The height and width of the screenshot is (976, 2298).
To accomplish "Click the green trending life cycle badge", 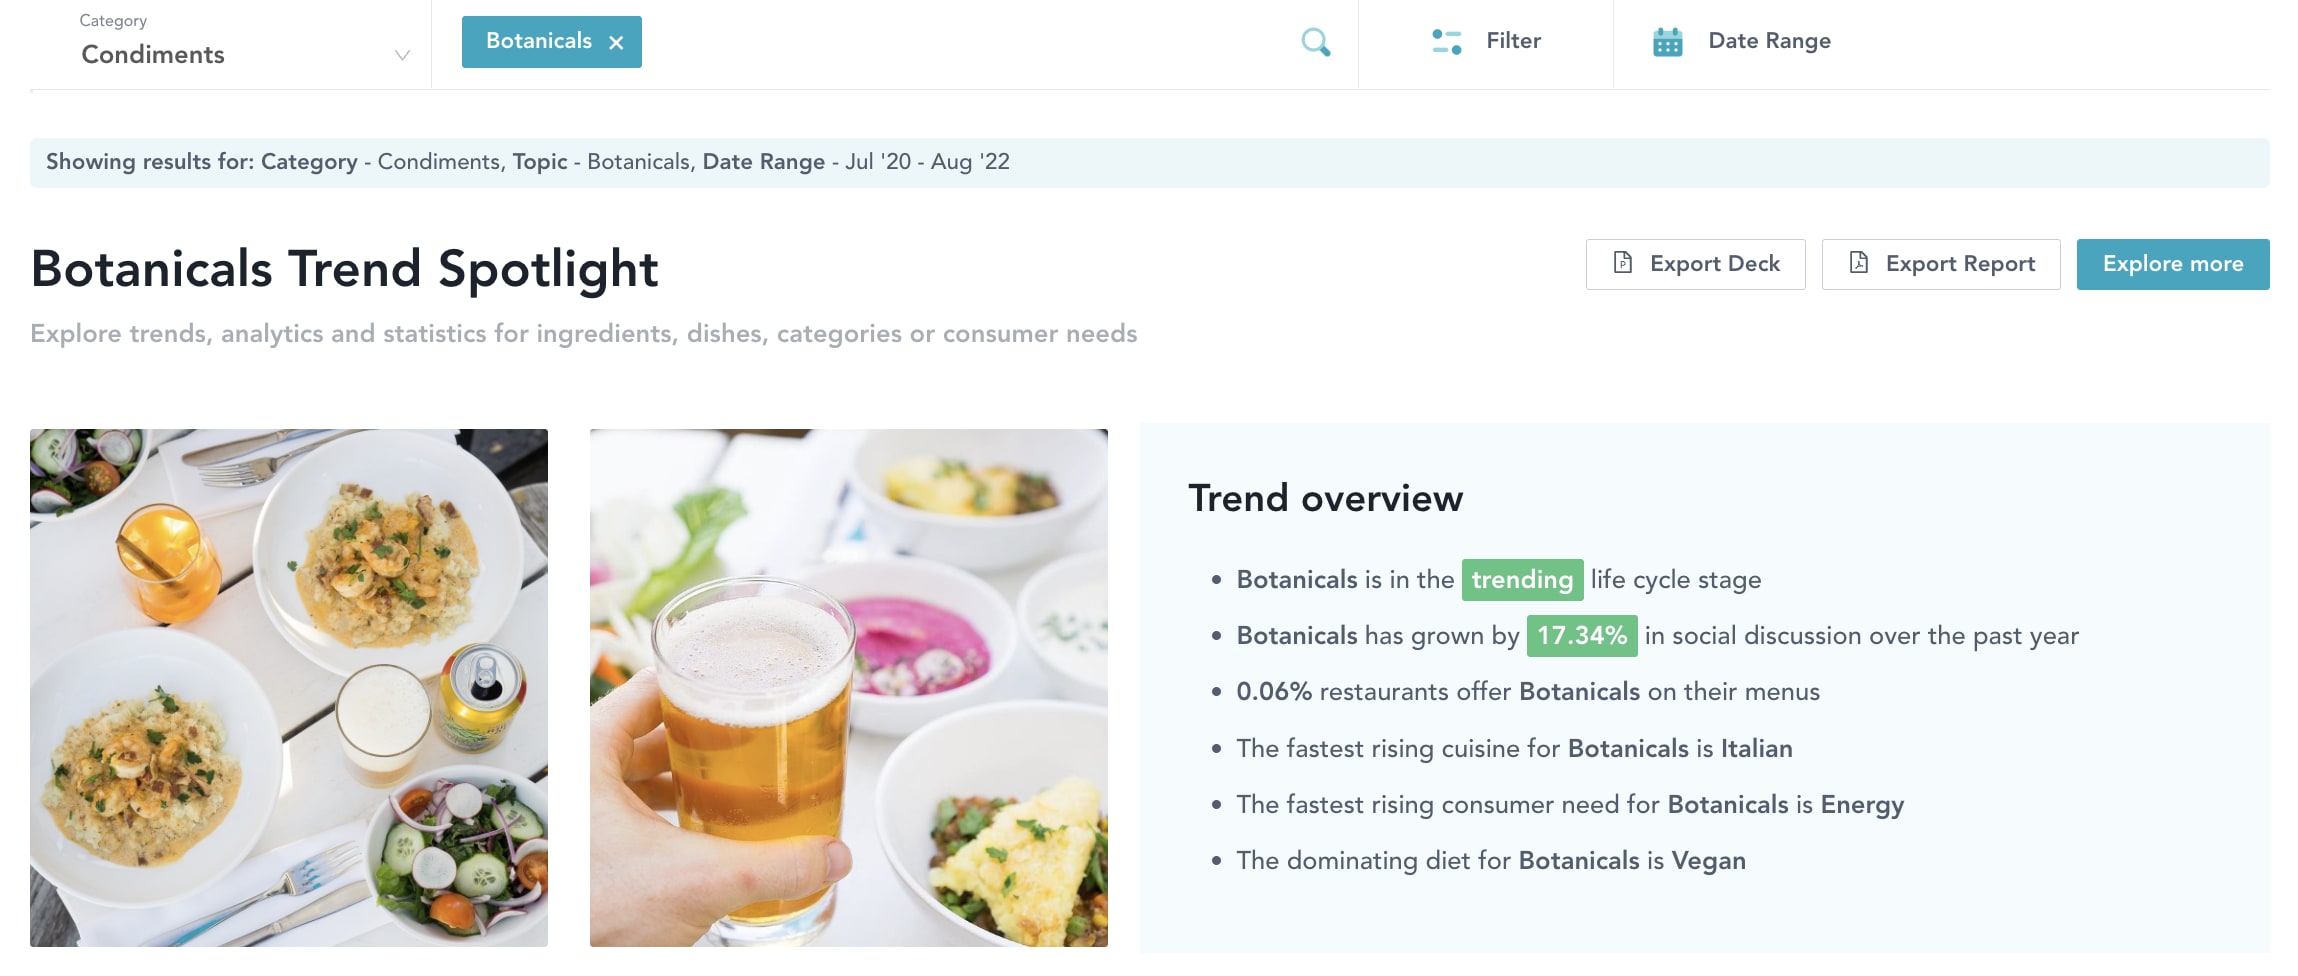I will (x=1522, y=580).
